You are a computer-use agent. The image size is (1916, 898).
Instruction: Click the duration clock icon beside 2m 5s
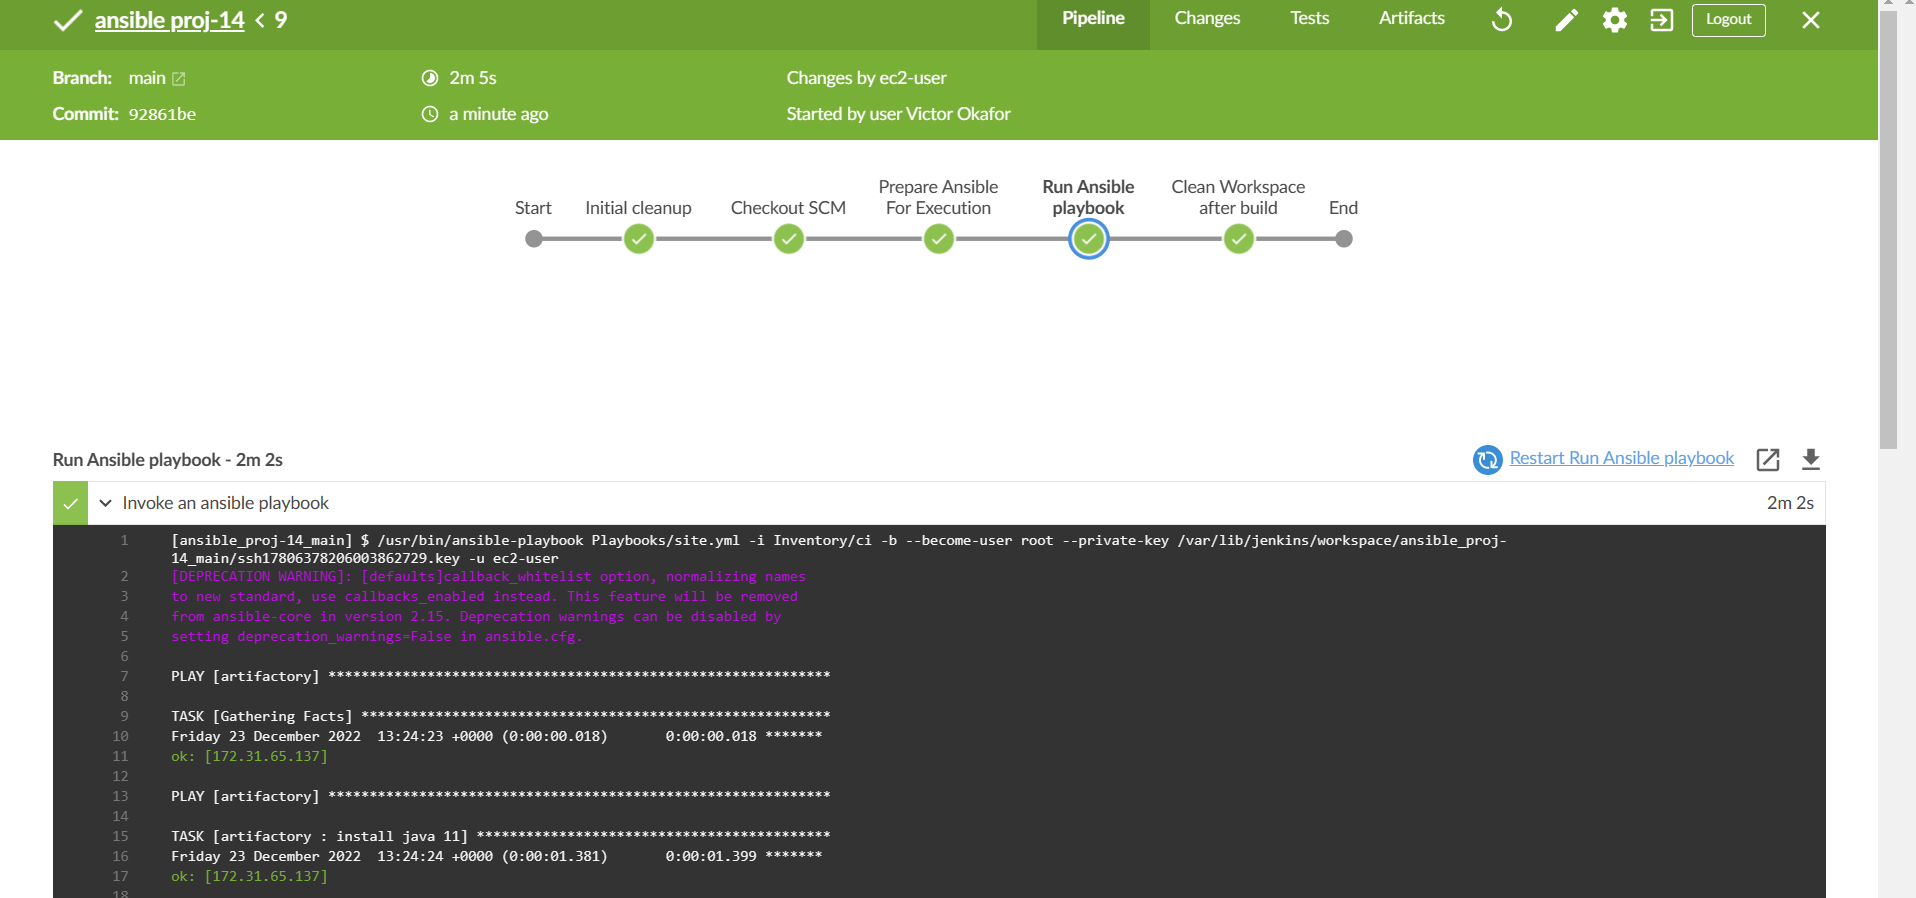coord(430,78)
